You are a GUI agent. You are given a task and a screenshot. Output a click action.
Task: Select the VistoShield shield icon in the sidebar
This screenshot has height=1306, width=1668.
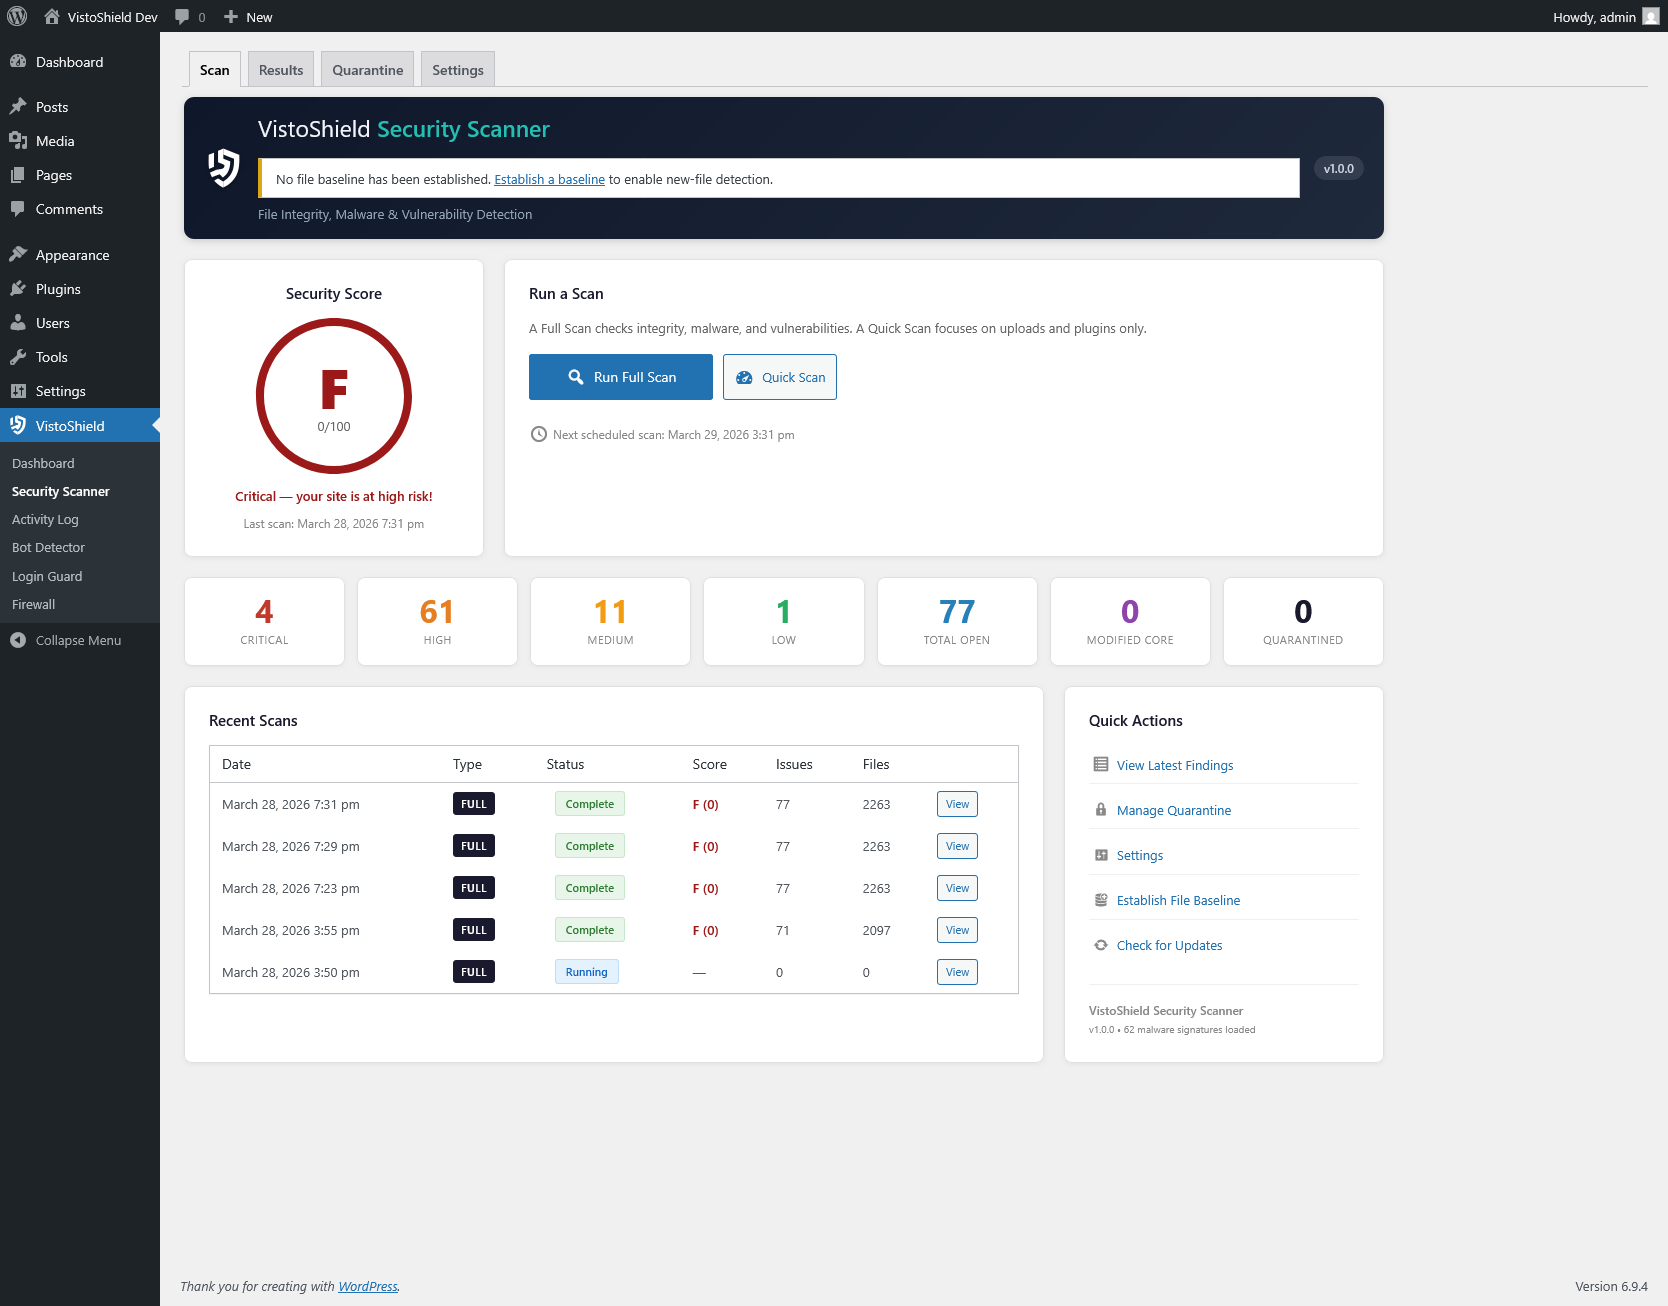point(18,425)
